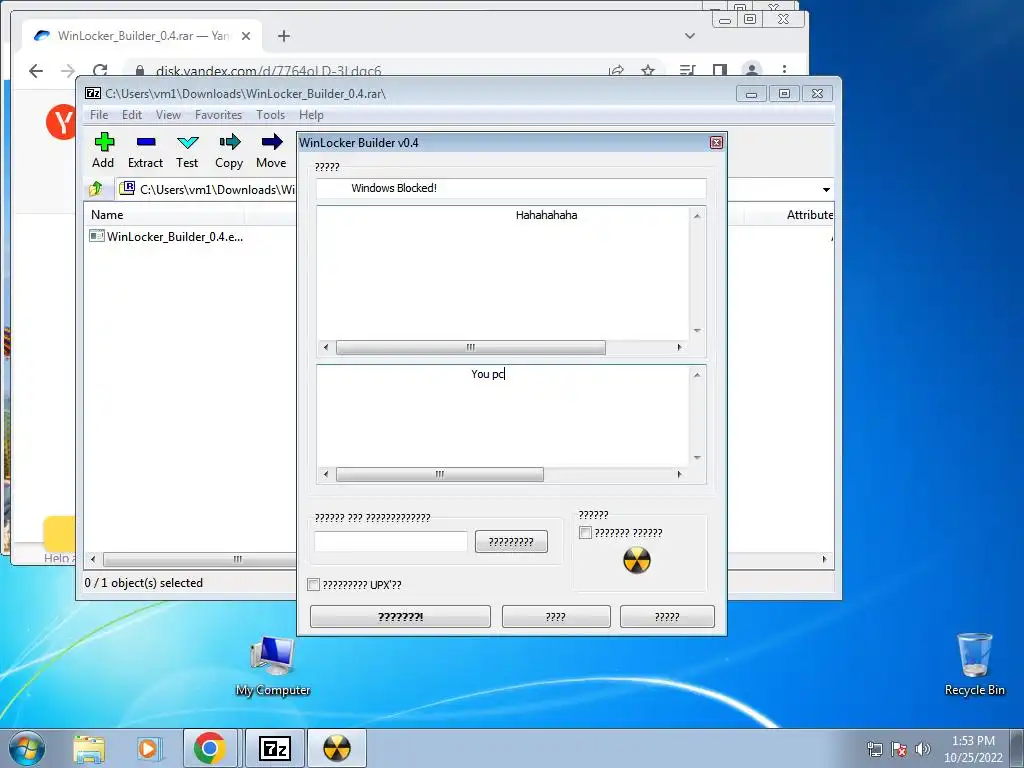Click the Chrome profile avatar icon
This screenshot has height=768, width=1024.
[x=752, y=70]
